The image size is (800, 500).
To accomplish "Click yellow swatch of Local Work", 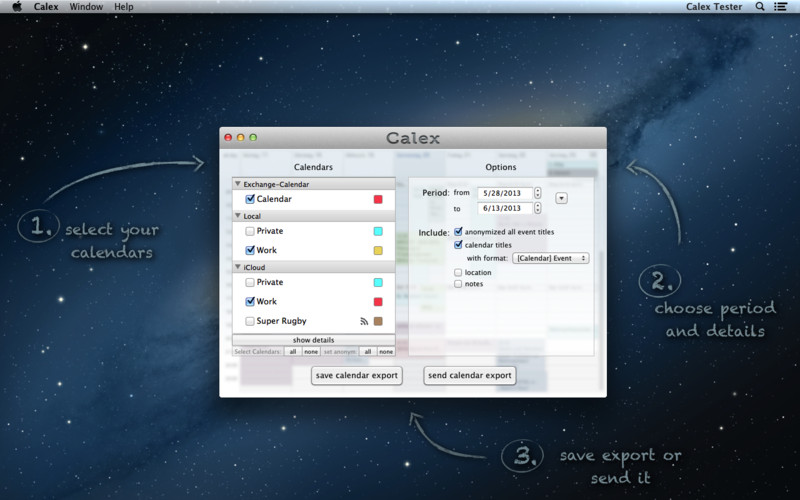I will tap(378, 251).
